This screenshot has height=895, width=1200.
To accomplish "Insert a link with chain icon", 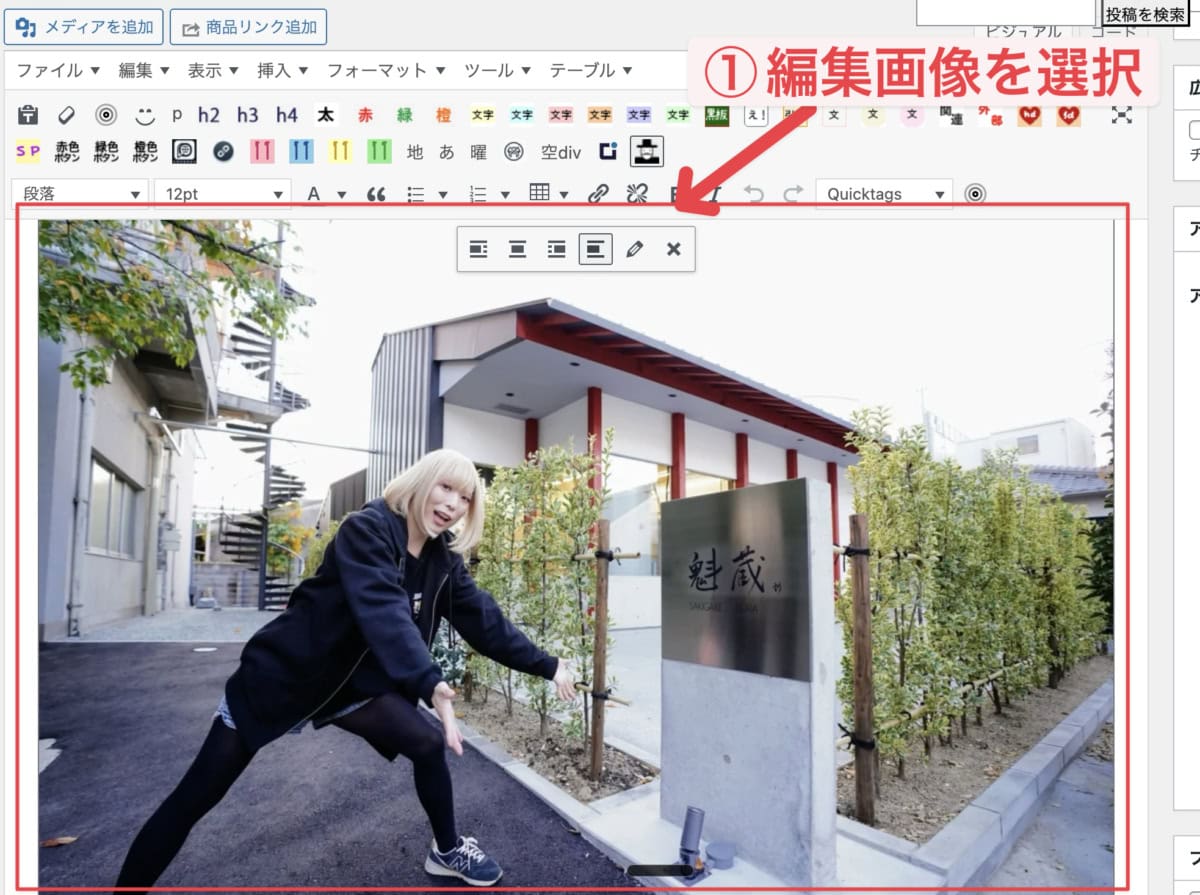I will [x=598, y=194].
